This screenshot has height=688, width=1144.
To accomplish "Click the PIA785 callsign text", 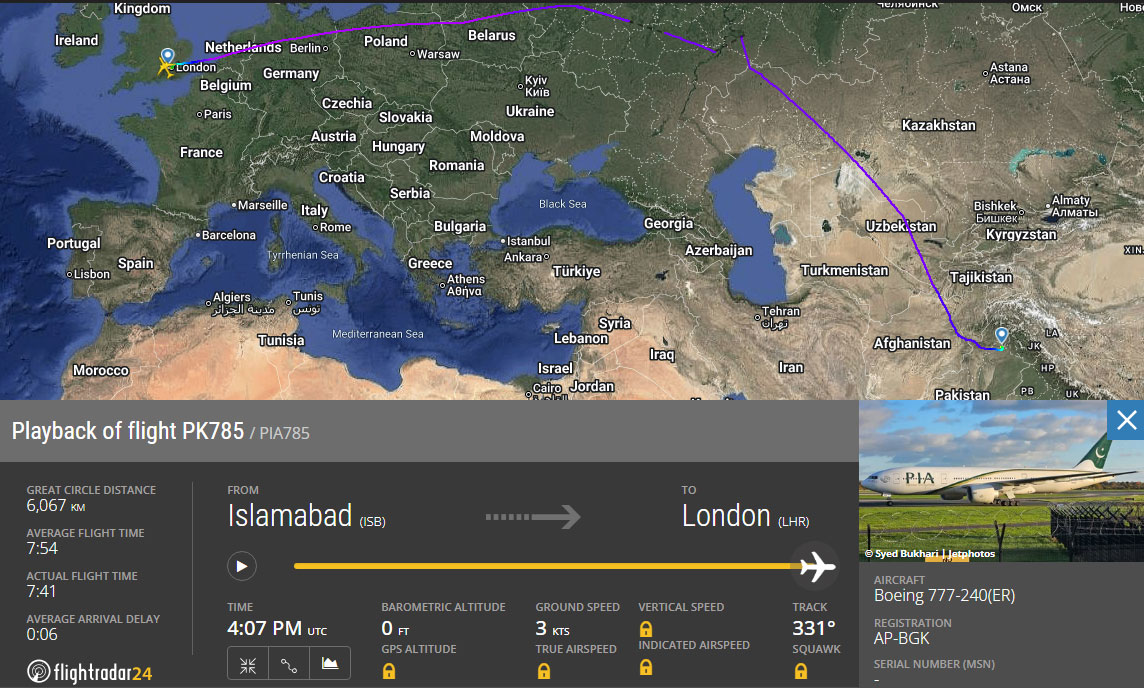I will 285,433.
